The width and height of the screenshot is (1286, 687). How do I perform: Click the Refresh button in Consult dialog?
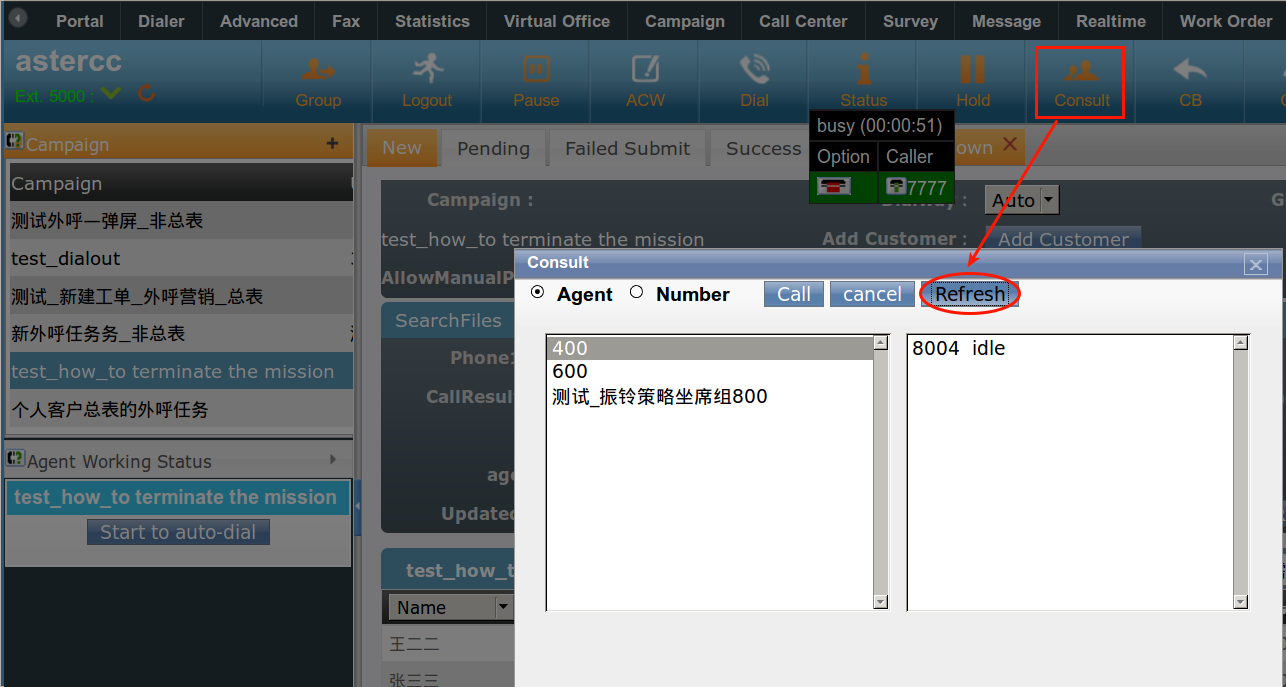pos(969,294)
